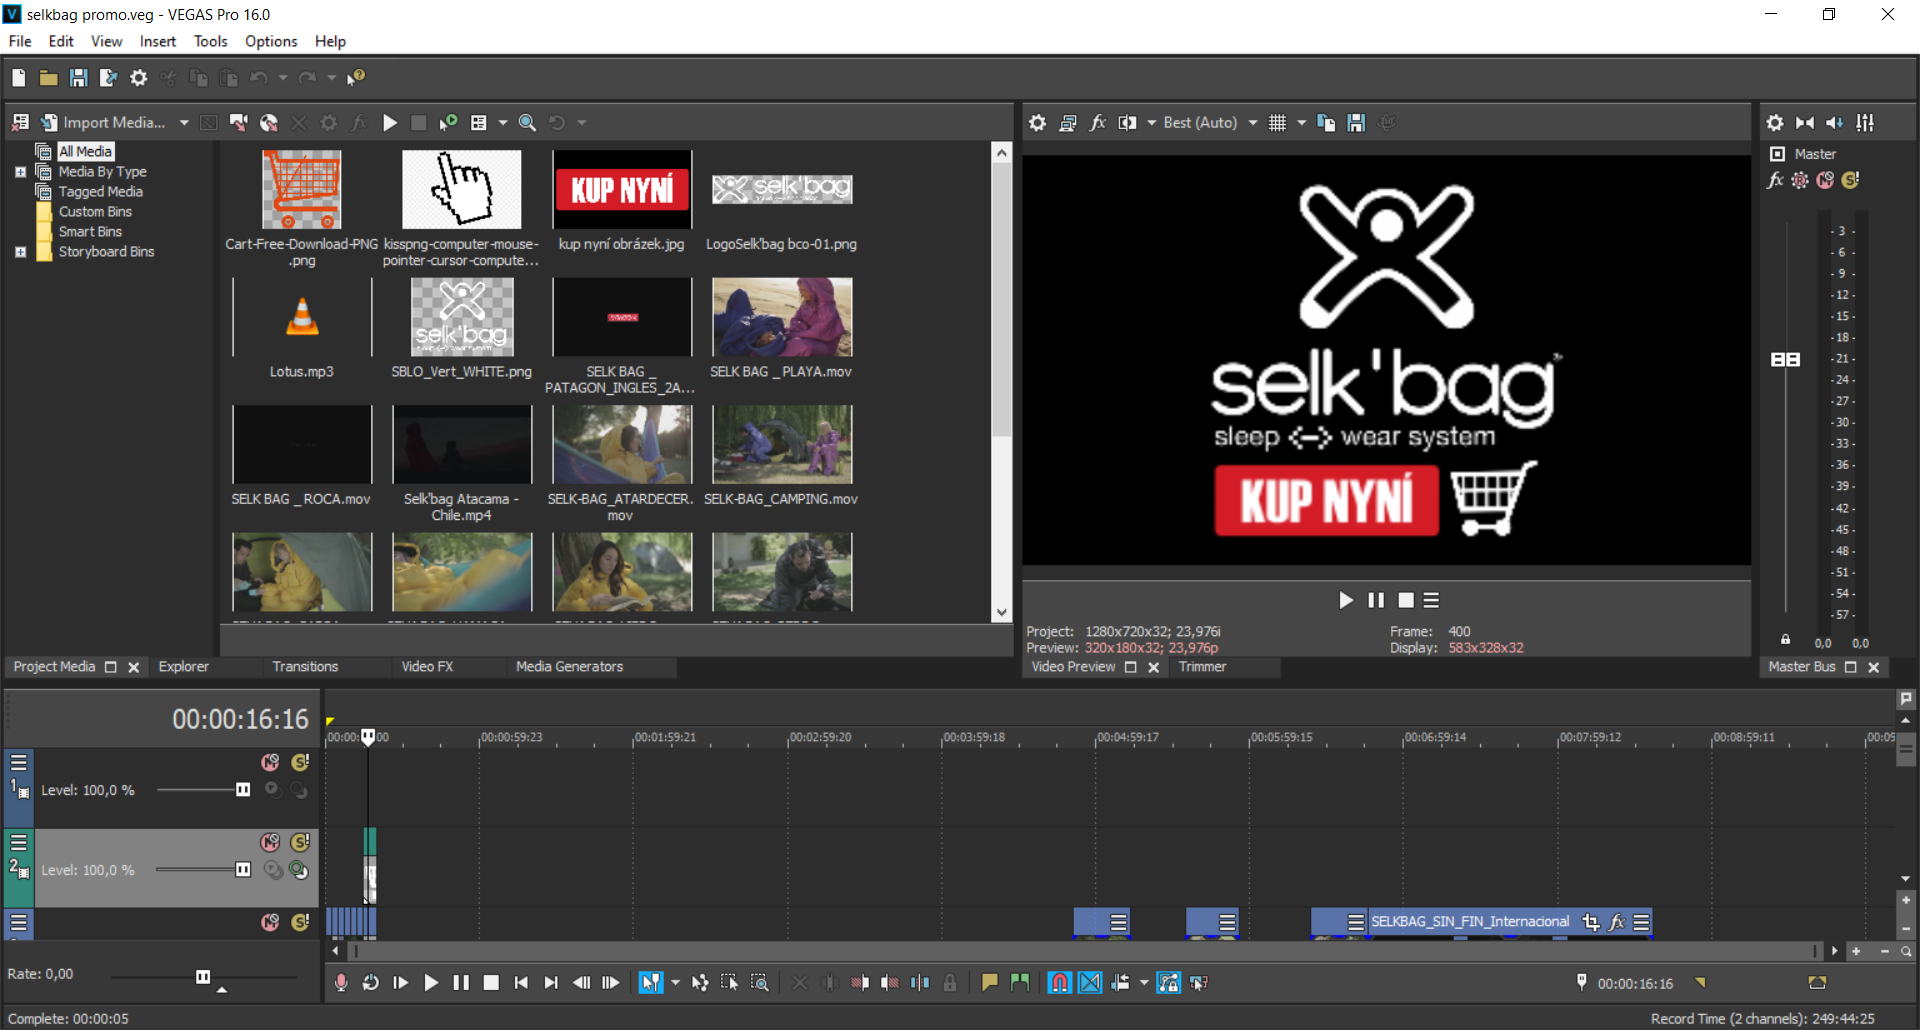
Task: Toggle Automatic Crossfades button
Action: 1090,983
